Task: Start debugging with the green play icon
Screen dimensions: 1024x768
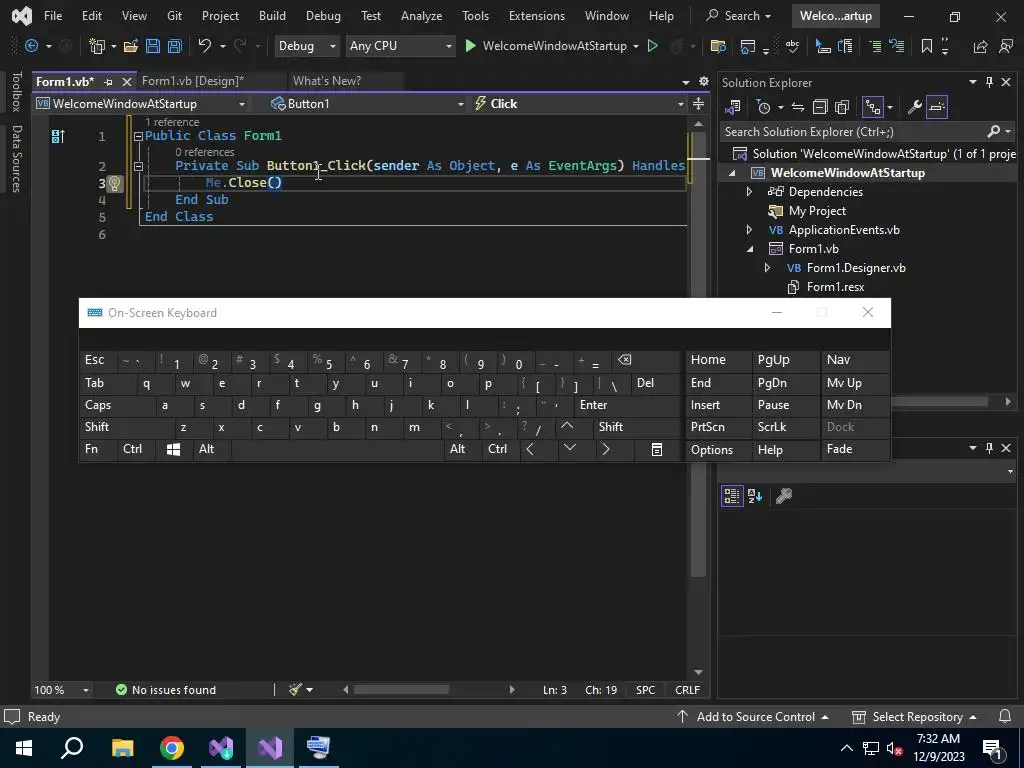Action: 470,46
